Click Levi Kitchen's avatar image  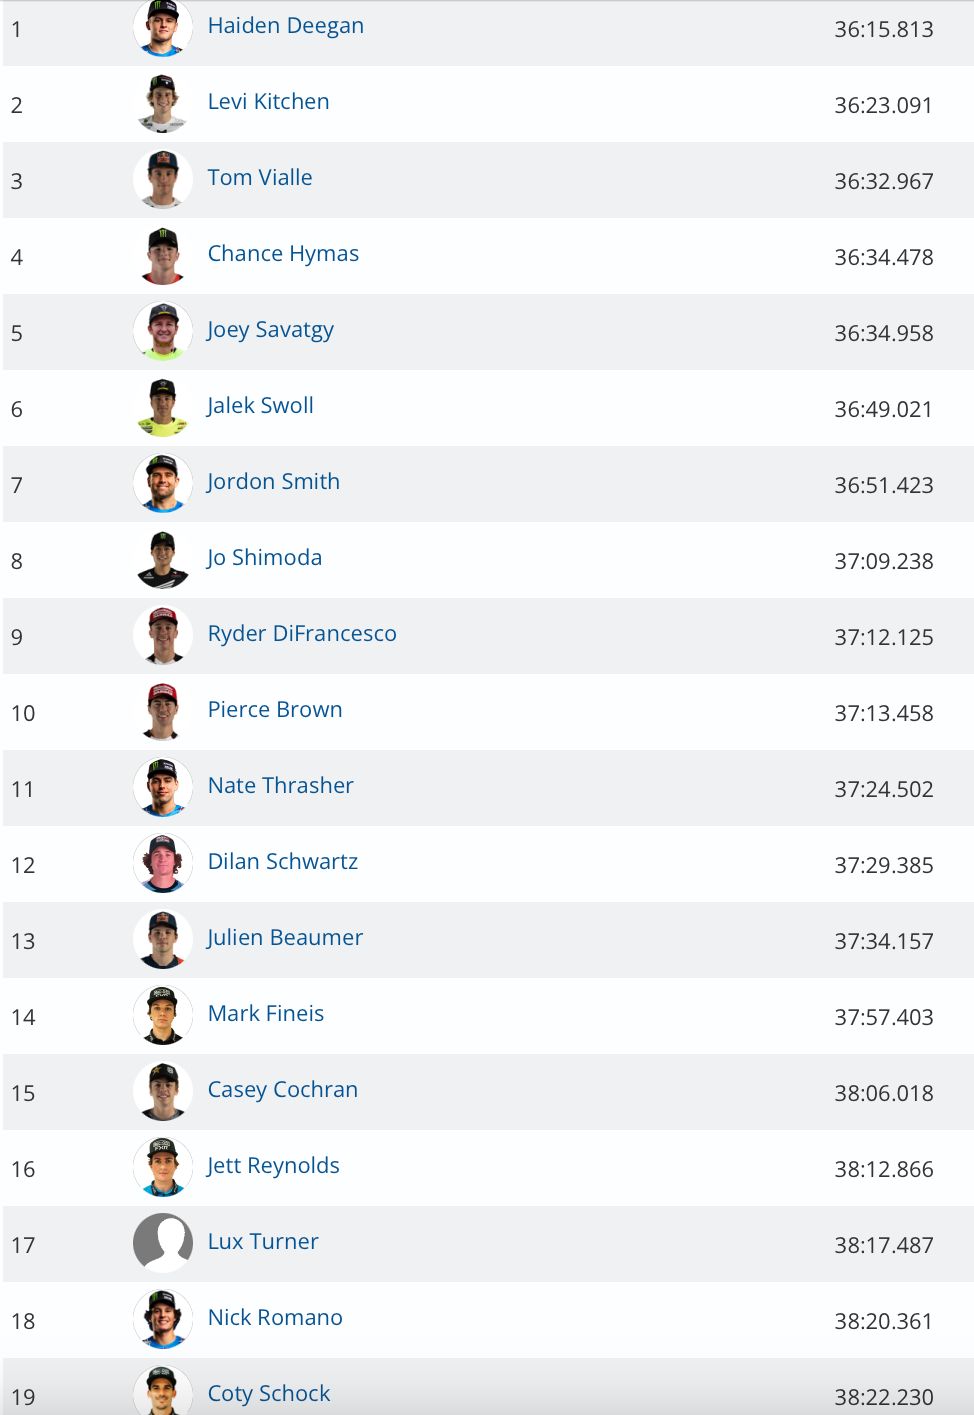[162, 104]
